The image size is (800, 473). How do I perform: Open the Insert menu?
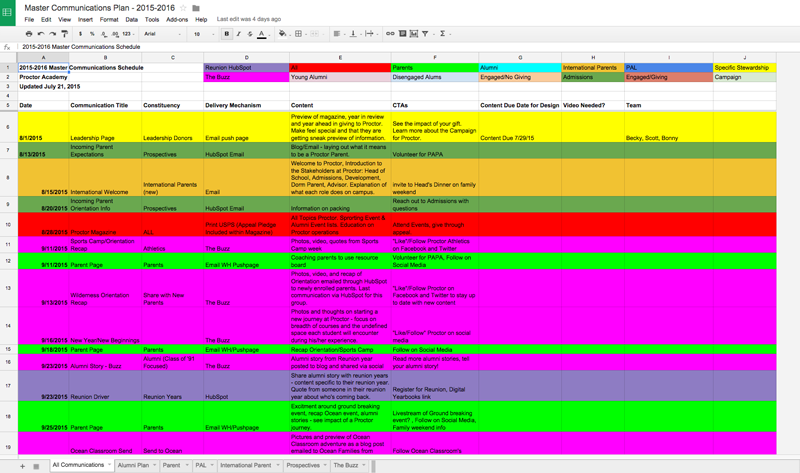pos(85,19)
